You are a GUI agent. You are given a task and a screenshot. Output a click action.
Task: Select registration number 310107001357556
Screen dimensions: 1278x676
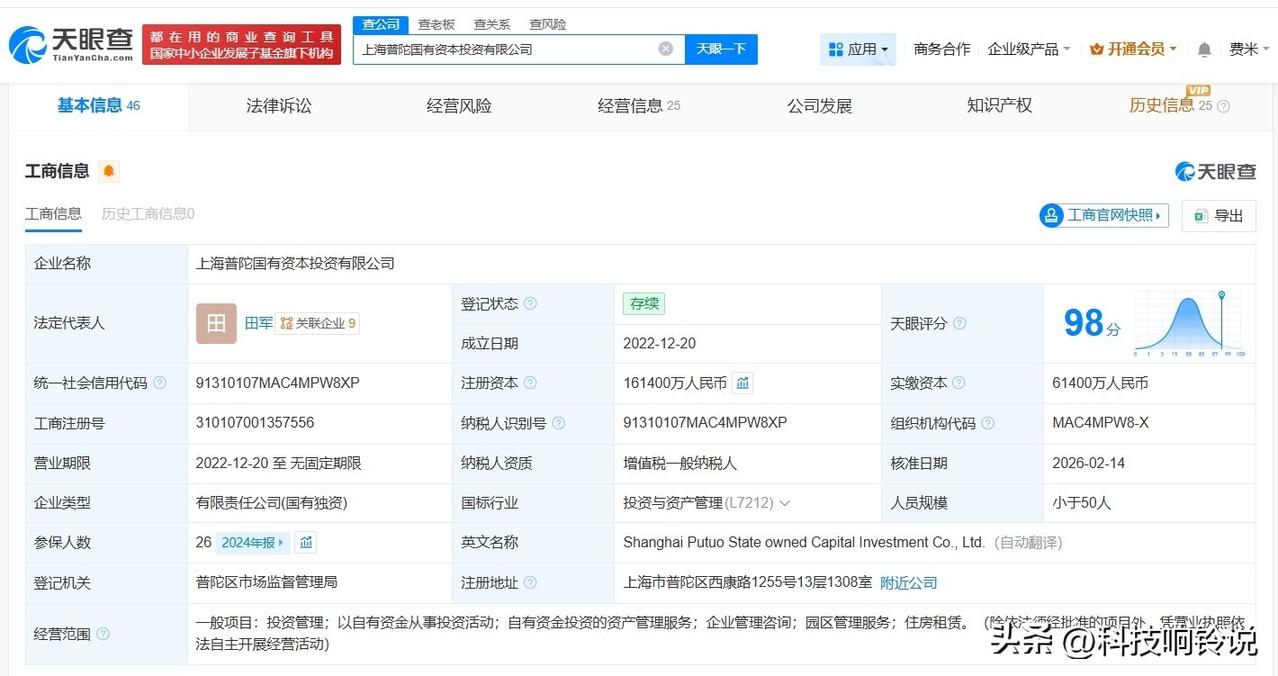pyautogui.click(x=255, y=423)
